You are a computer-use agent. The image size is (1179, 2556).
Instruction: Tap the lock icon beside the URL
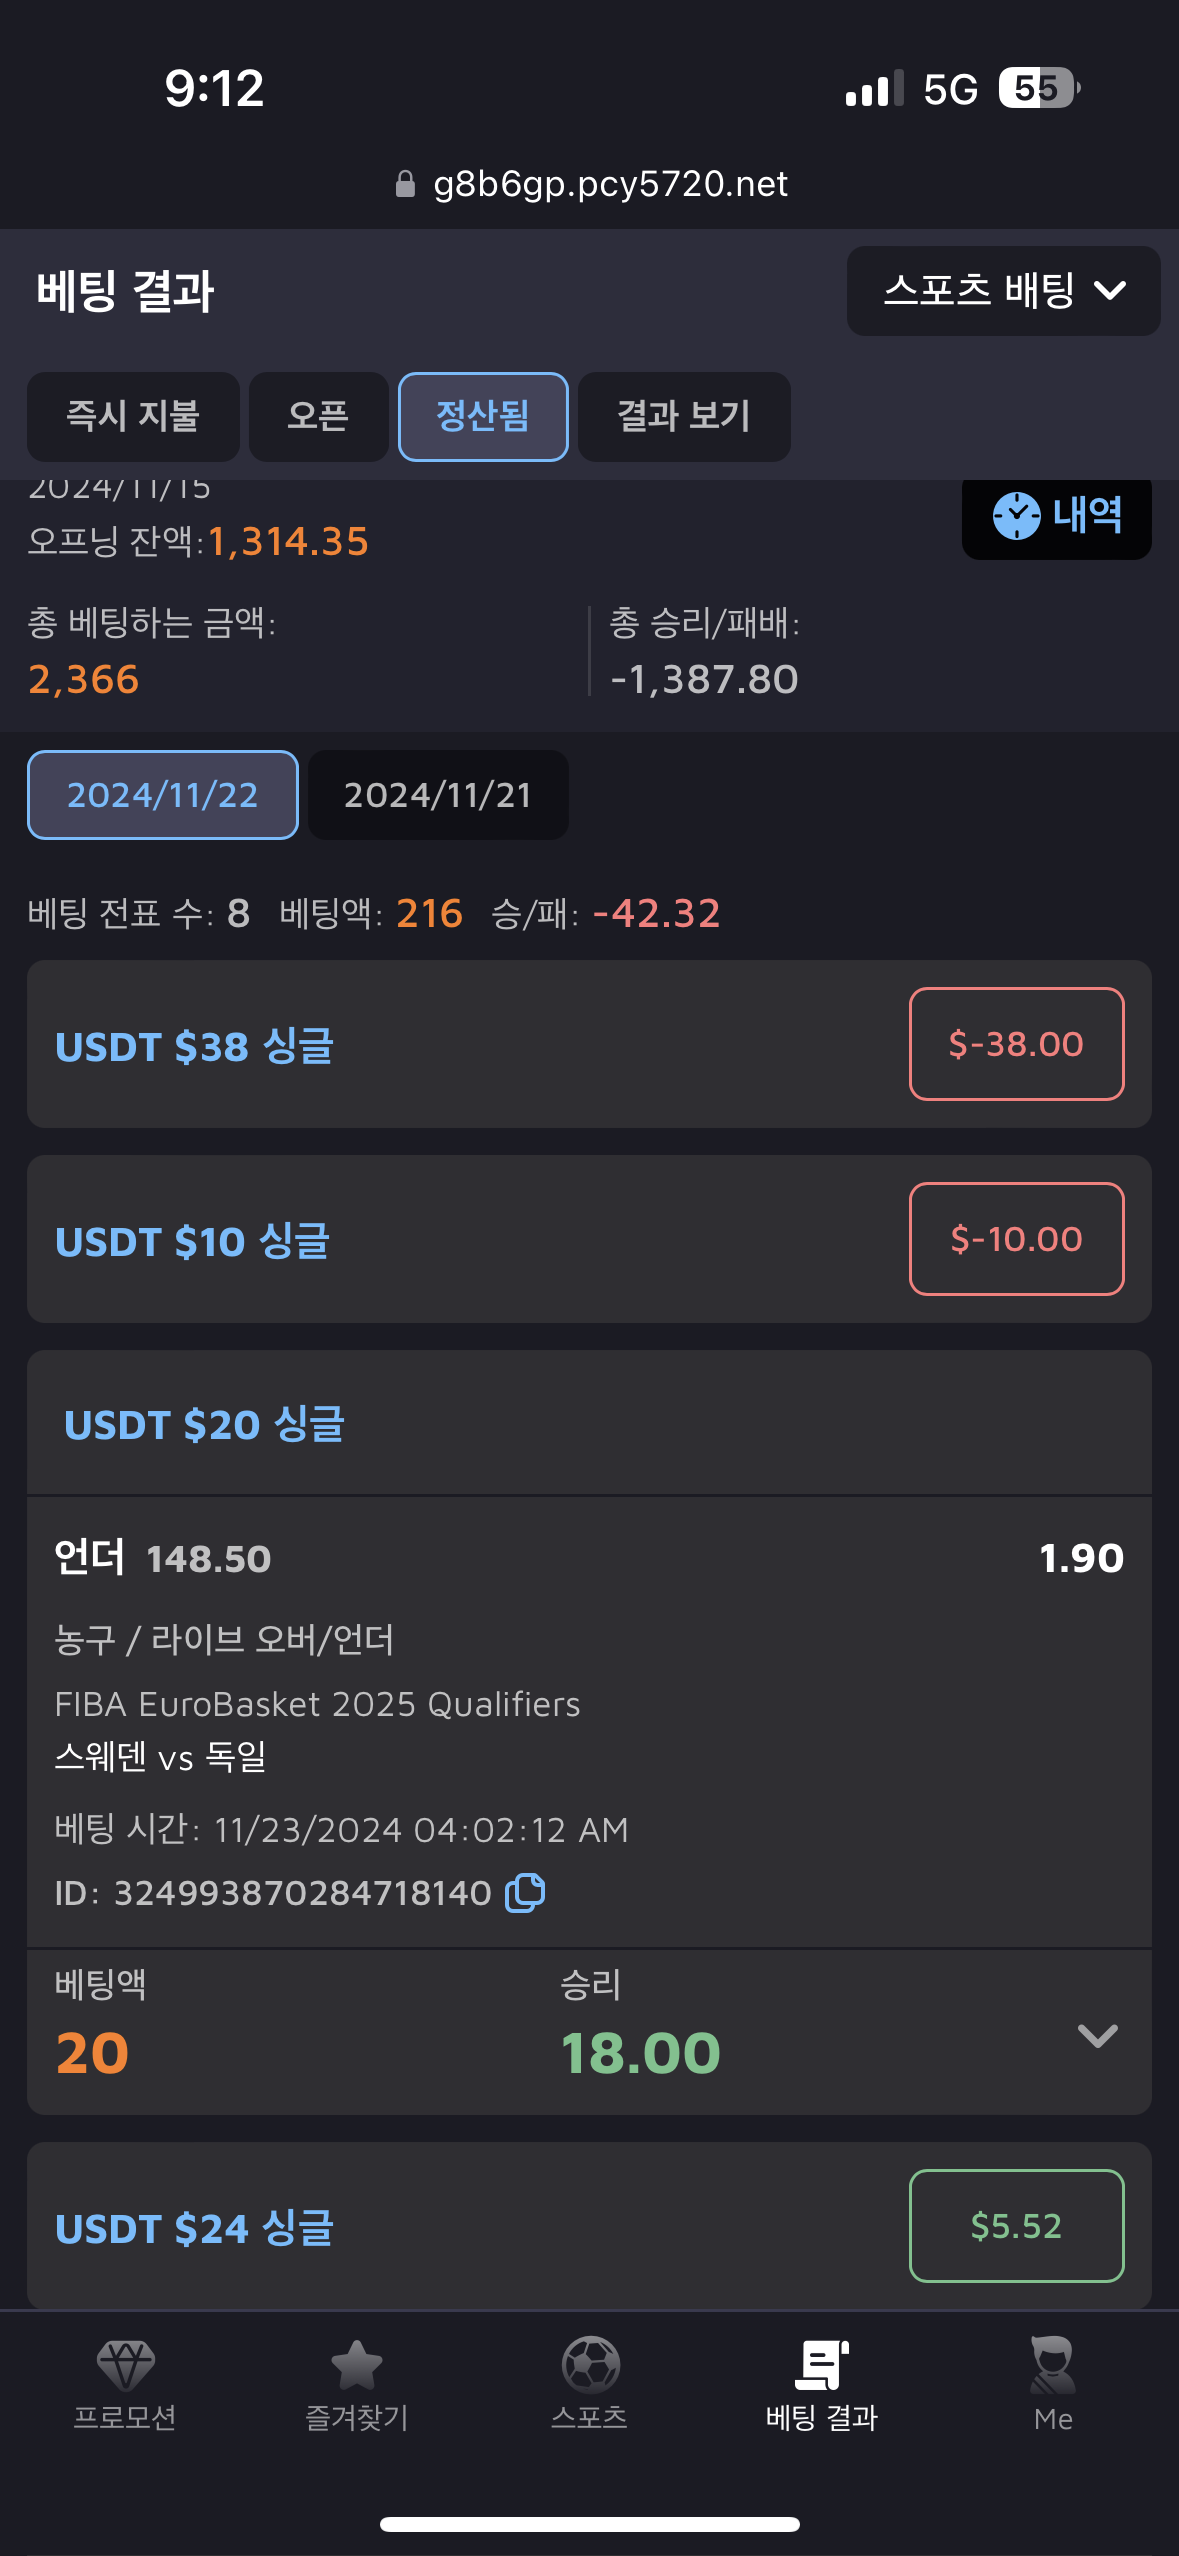405,184
